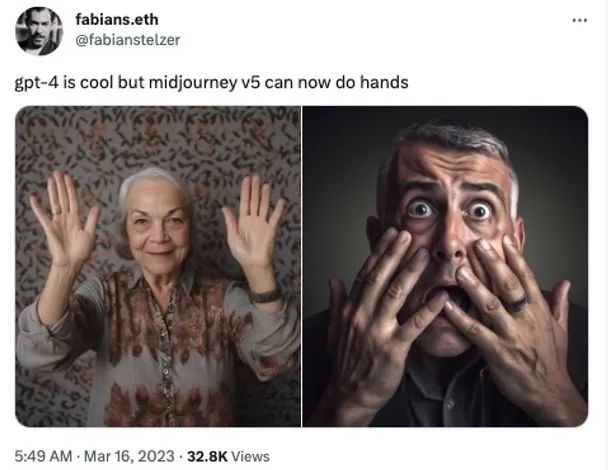Image resolution: width=609 pixels, height=470 pixels.
Task: Open the @fabianstelzer handle link
Action: [x=128, y=39]
